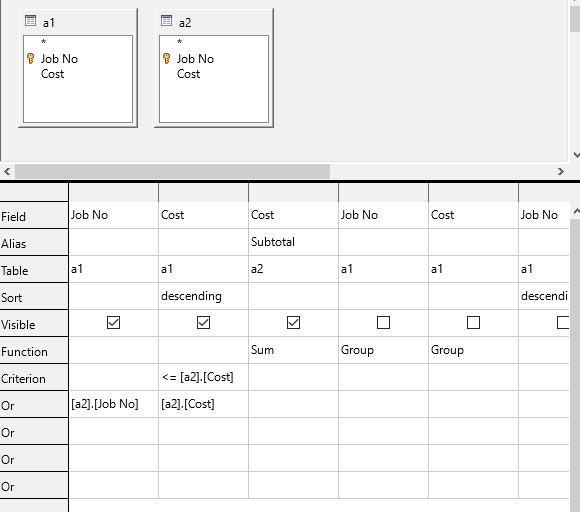Select the Criterion row header
The height and width of the screenshot is (512, 580).
coord(34,377)
